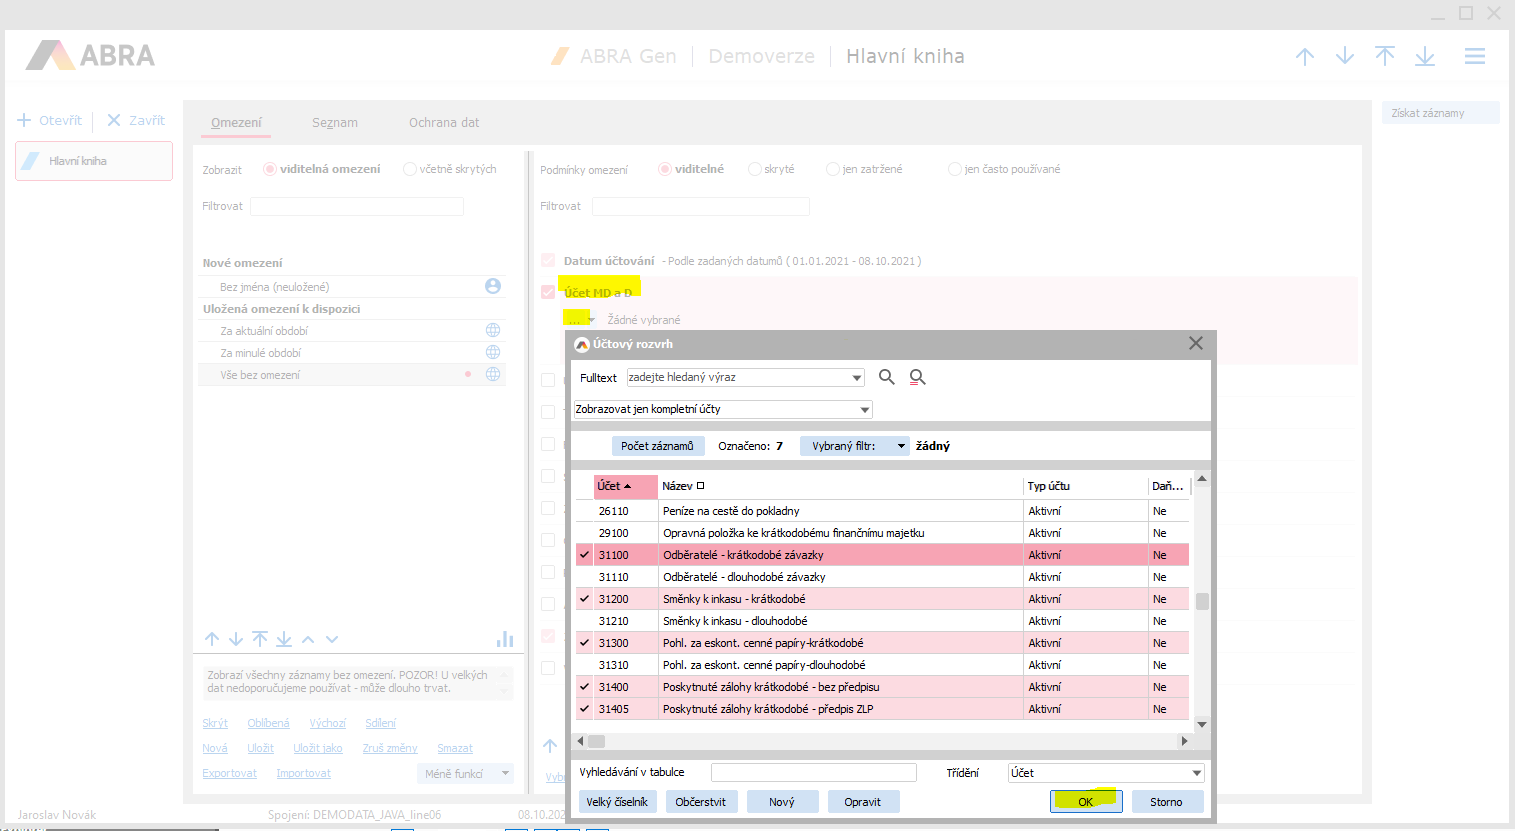Uncheck the account 31100 row checkmark
Viewport: 1515px width, 831px height.
[585, 555]
